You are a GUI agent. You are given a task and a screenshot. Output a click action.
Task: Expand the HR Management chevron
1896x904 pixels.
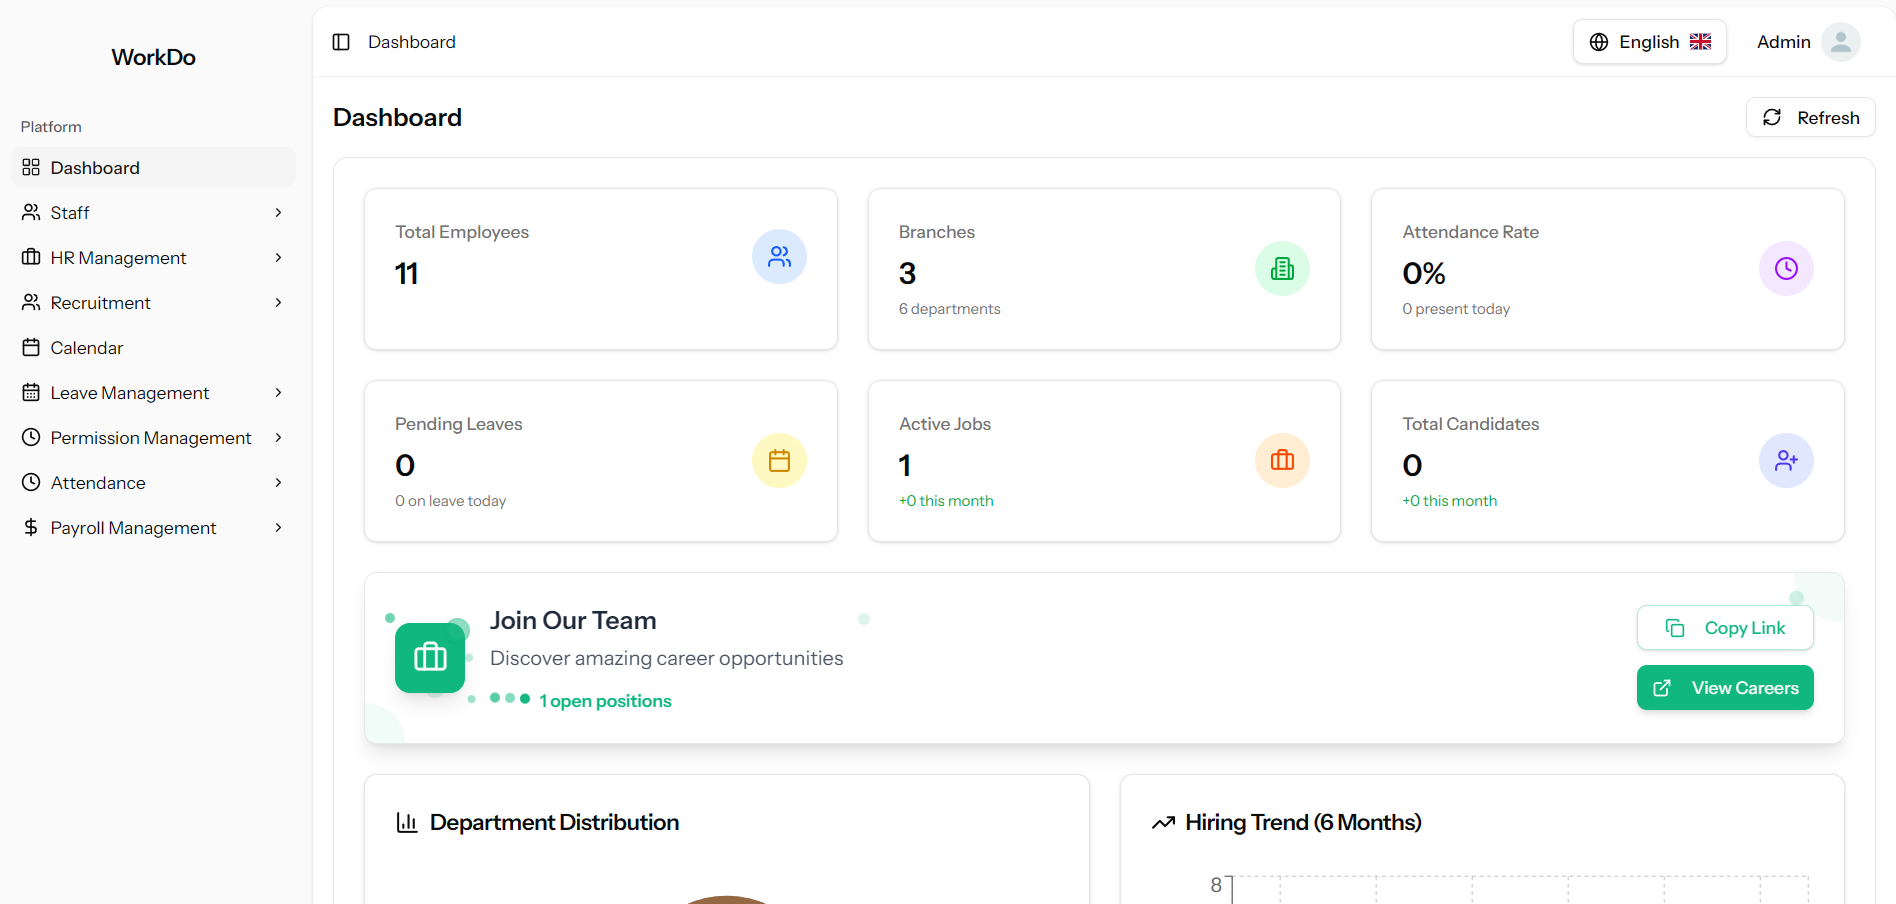click(x=278, y=257)
